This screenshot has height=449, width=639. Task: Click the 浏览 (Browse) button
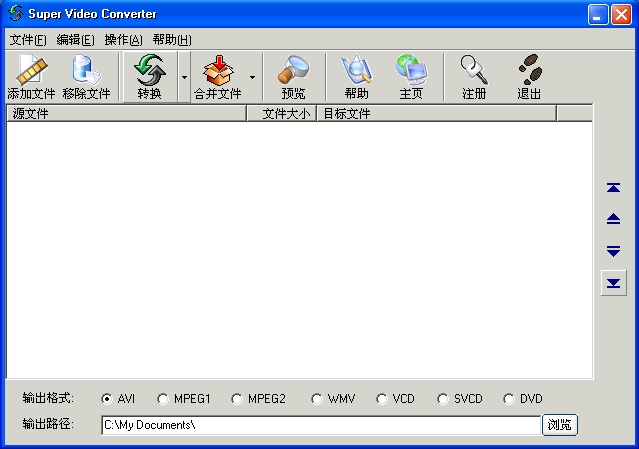pyautogui.click(x=560, y=425)
